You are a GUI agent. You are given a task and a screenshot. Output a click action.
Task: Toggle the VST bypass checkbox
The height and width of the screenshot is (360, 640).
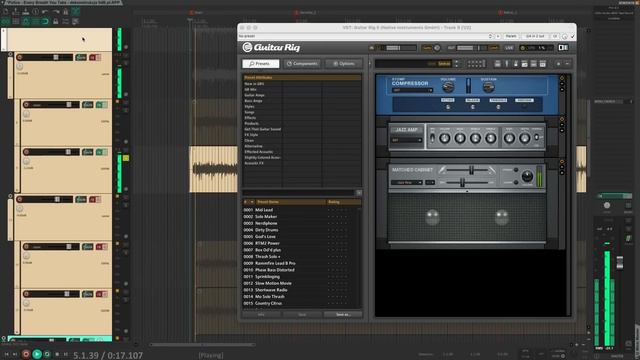[x=573, y=36]
